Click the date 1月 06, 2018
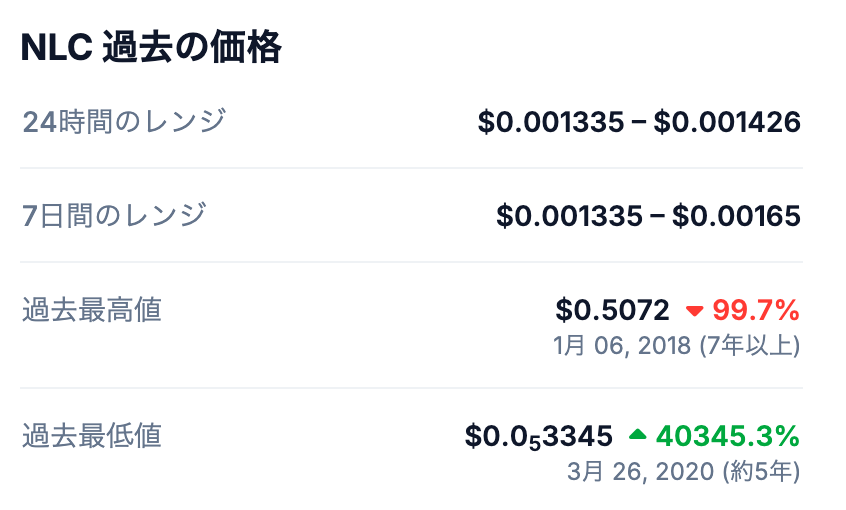 [x=622, y=345]
